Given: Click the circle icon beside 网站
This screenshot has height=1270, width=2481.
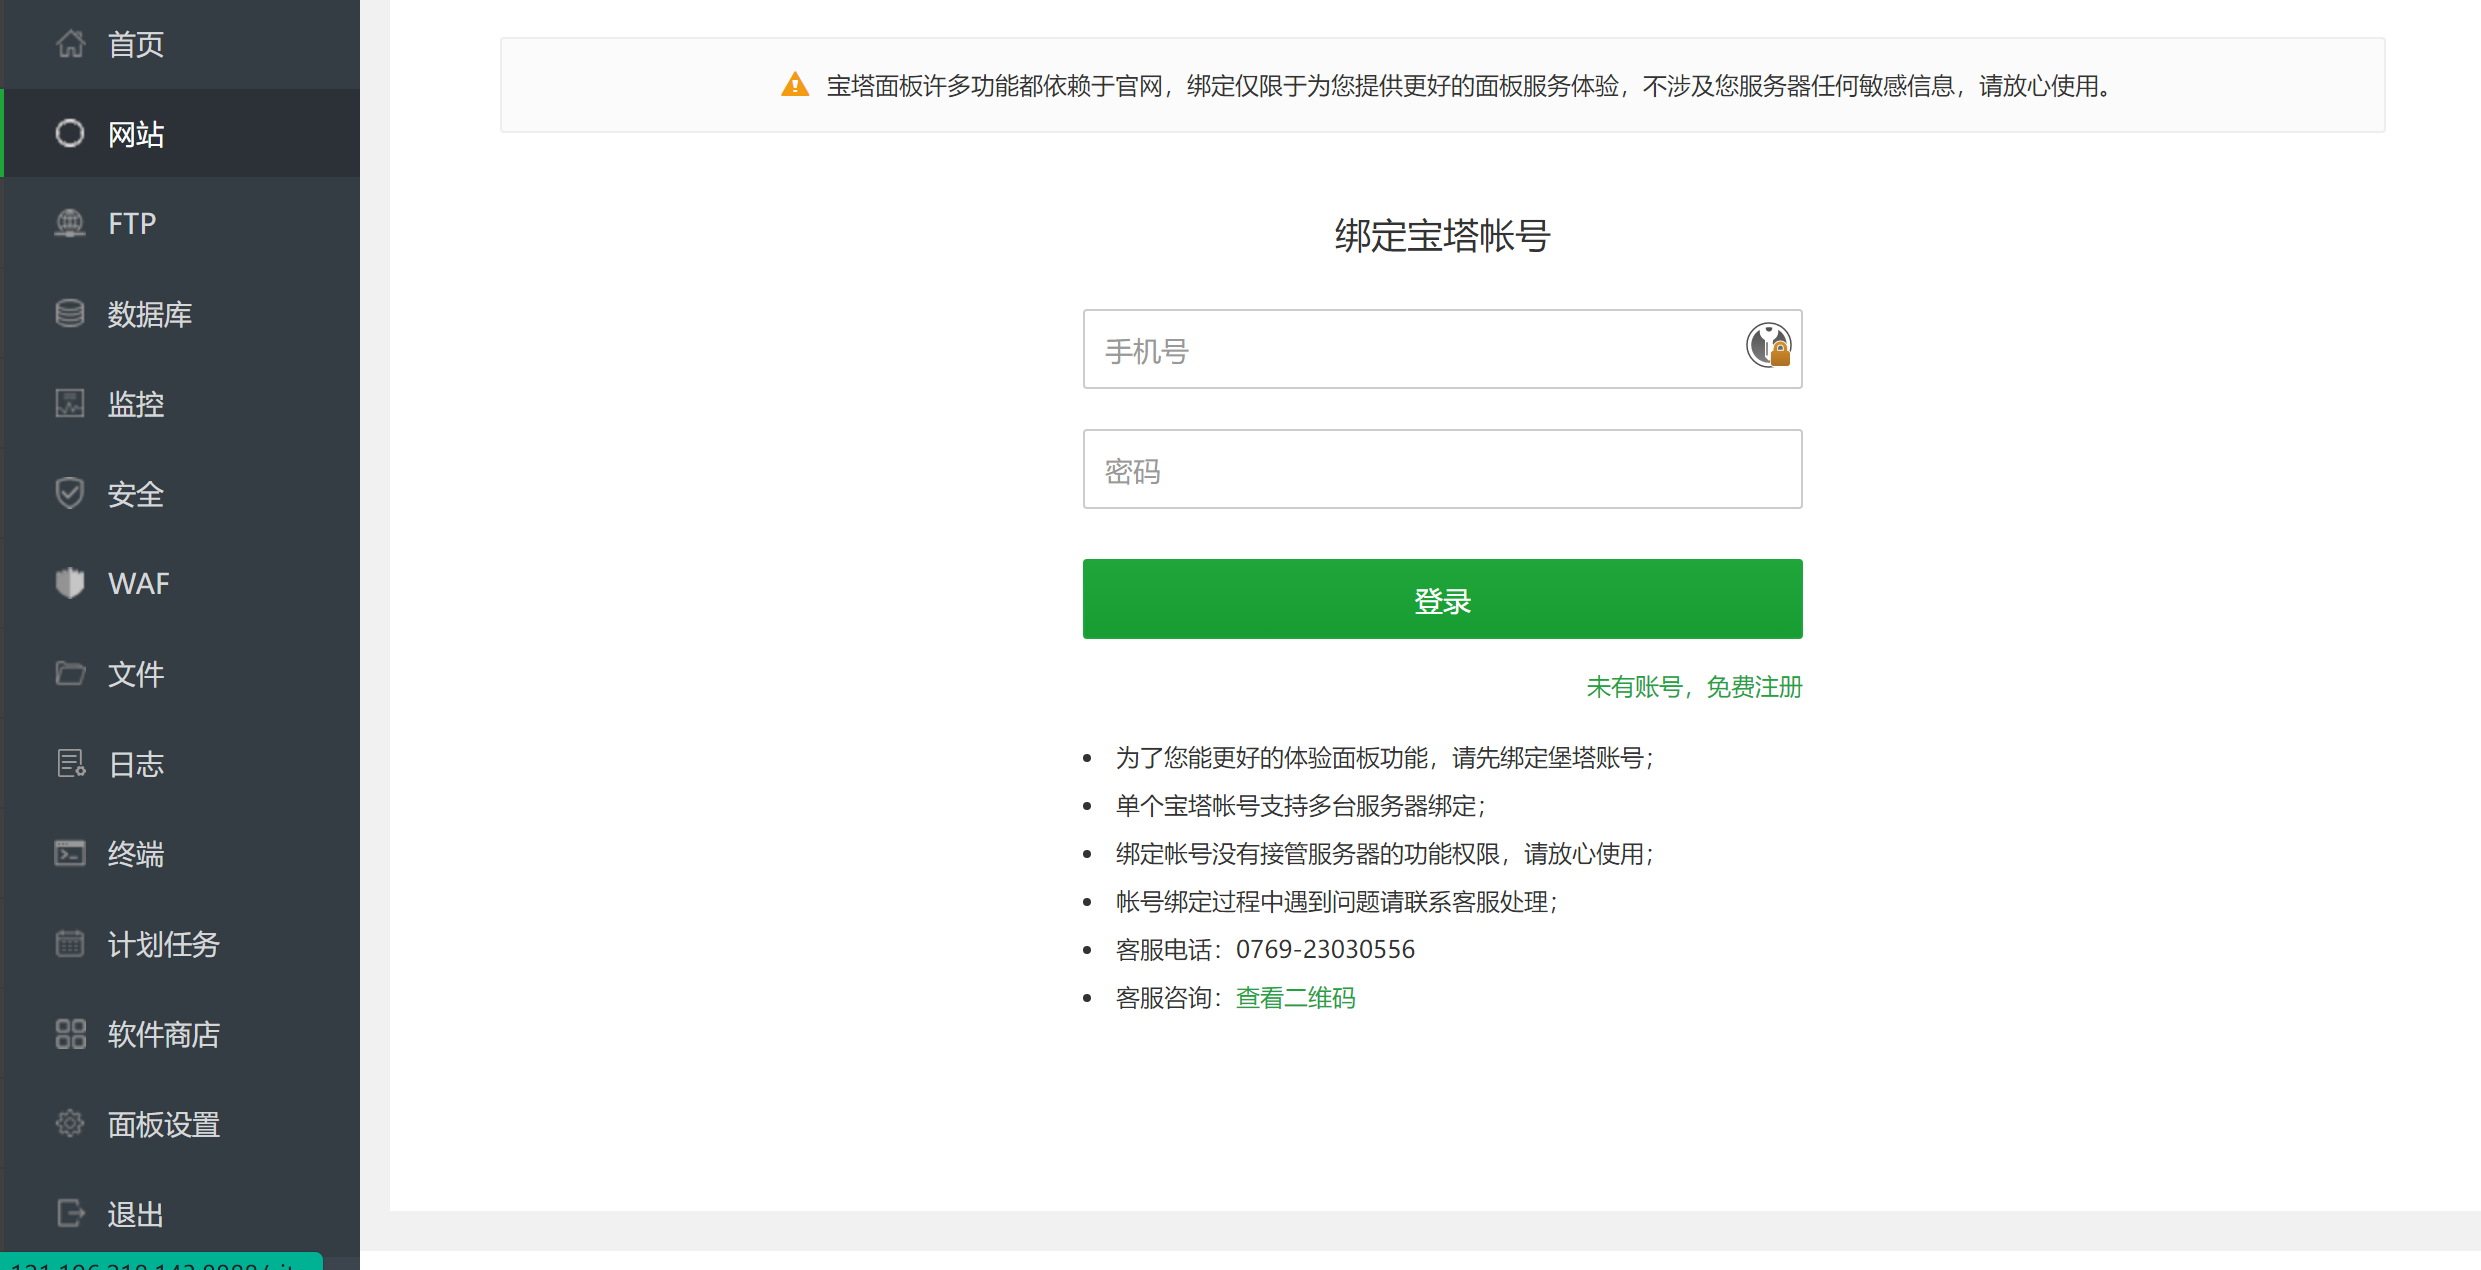Looking at the screenshot, I should point(70,133).
